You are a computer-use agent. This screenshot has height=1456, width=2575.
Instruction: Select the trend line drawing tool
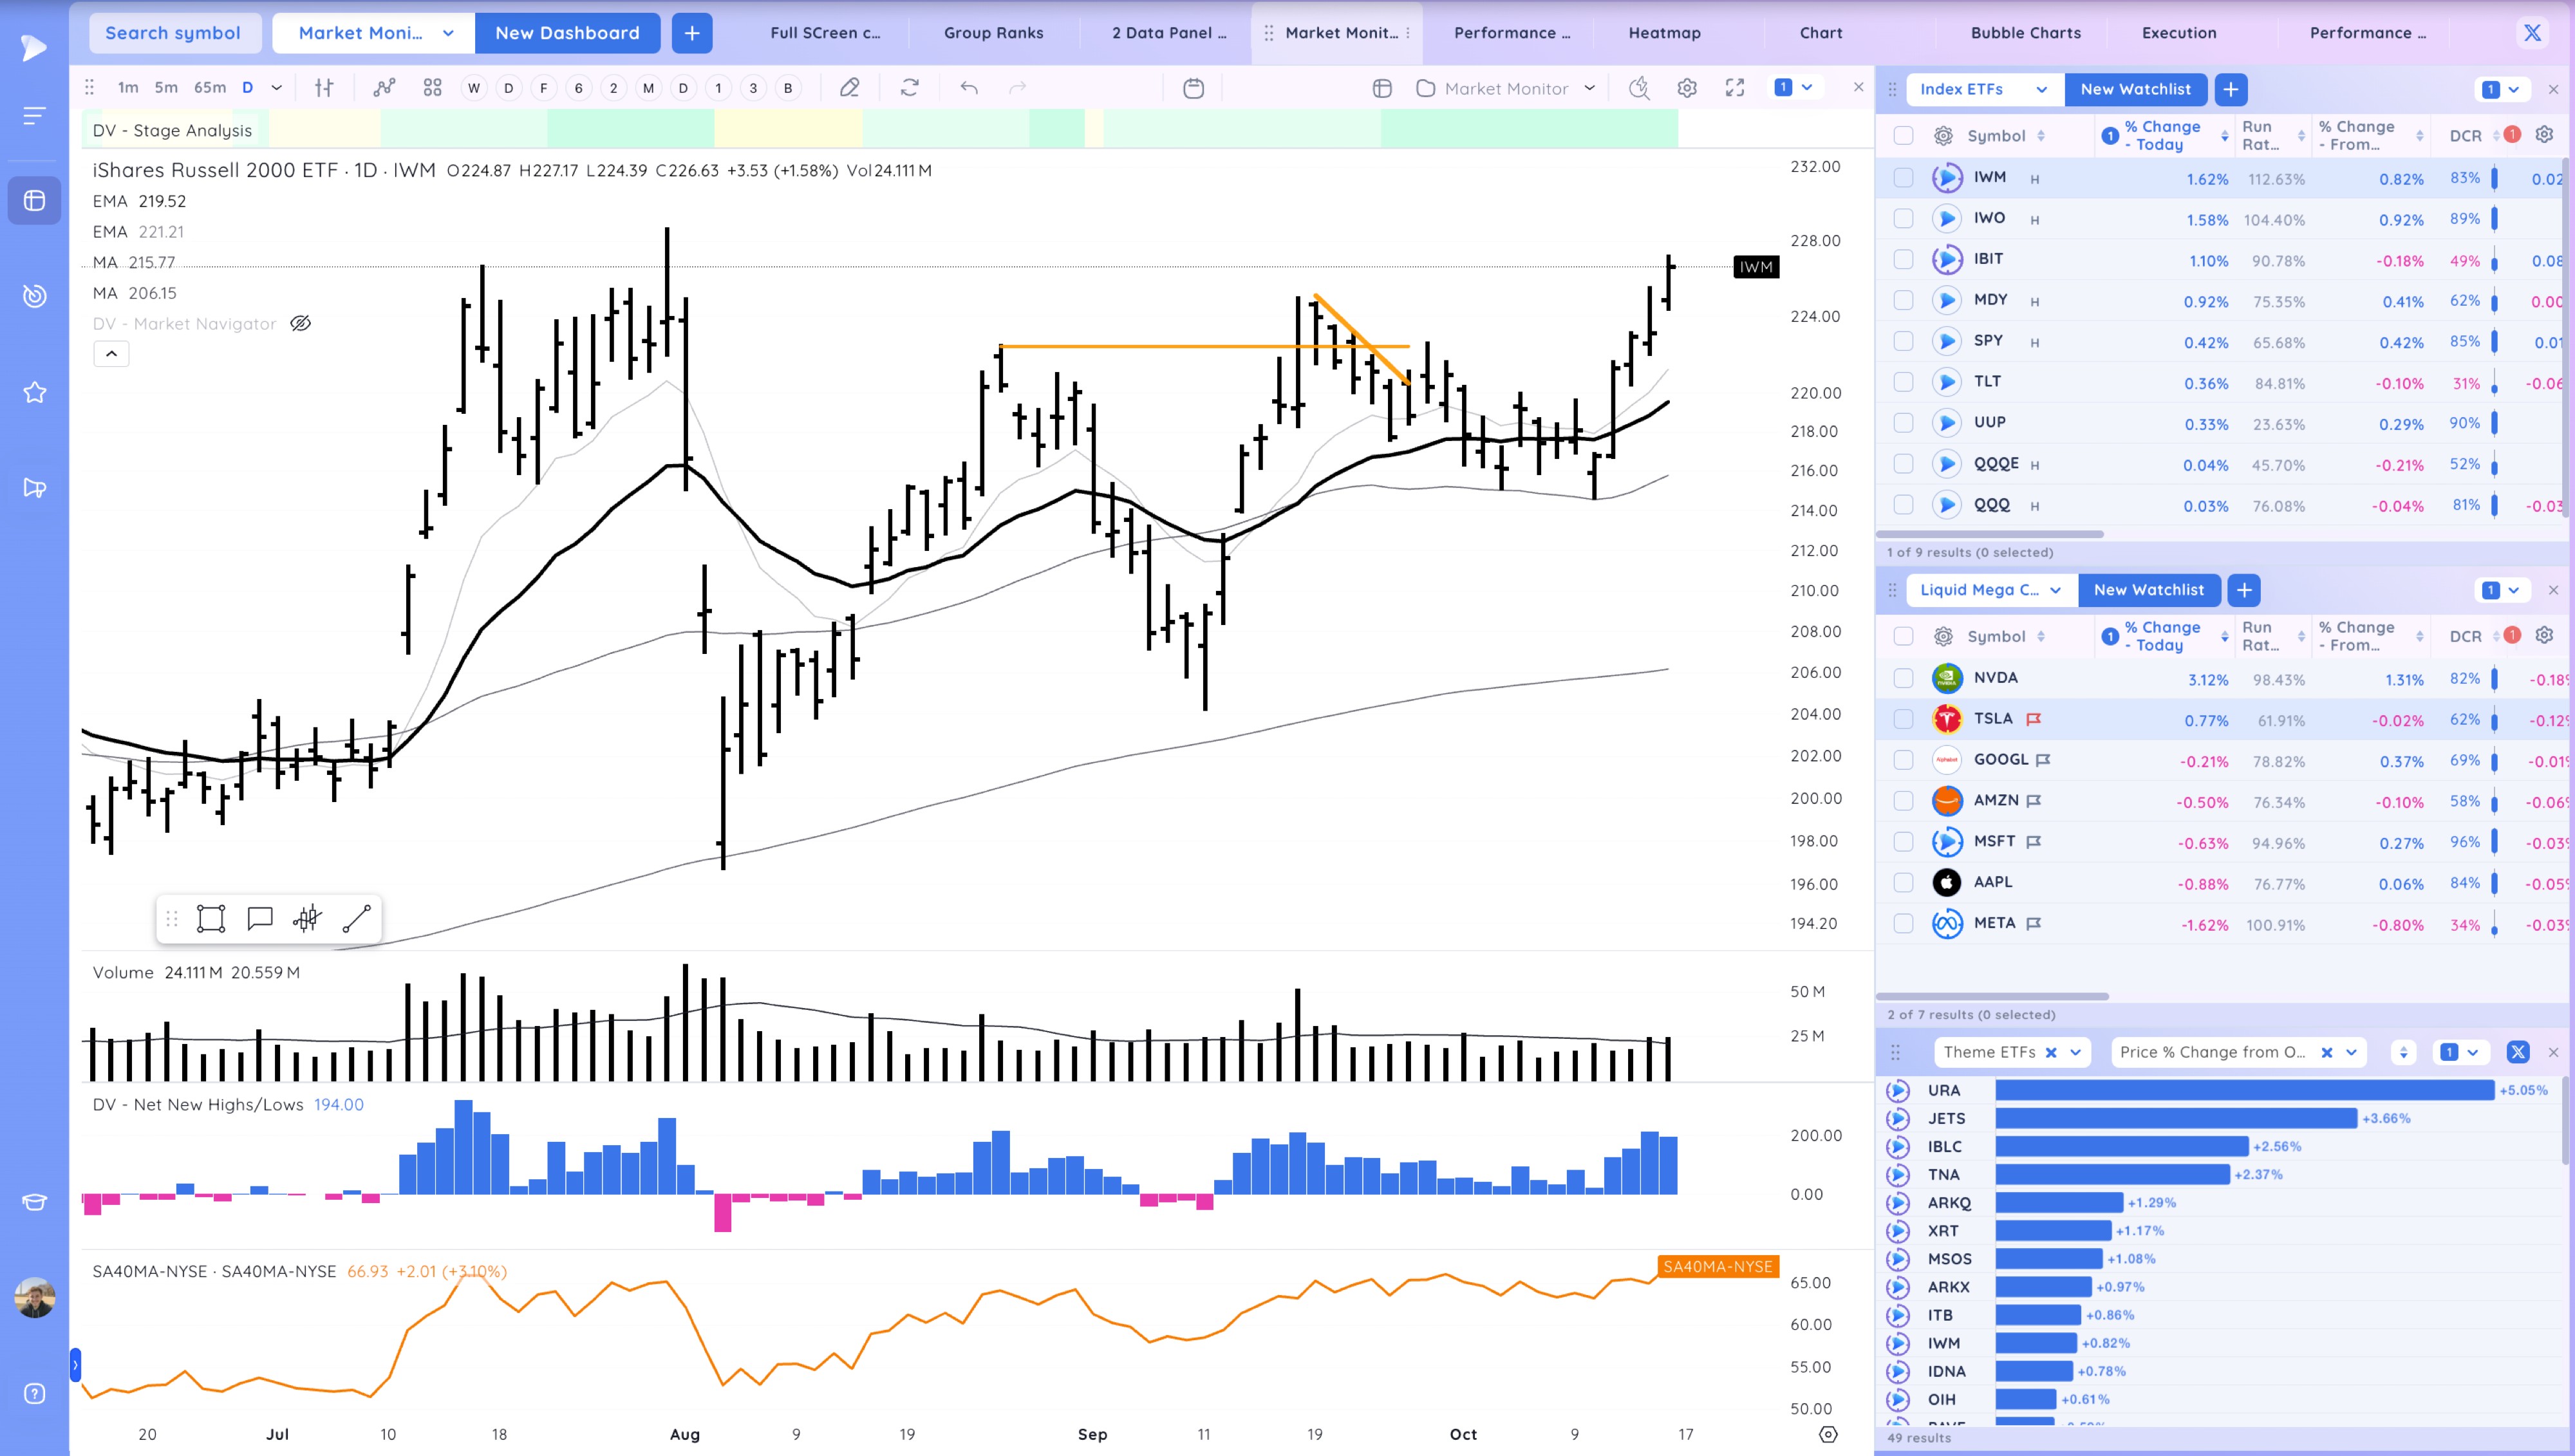point(356,918)
